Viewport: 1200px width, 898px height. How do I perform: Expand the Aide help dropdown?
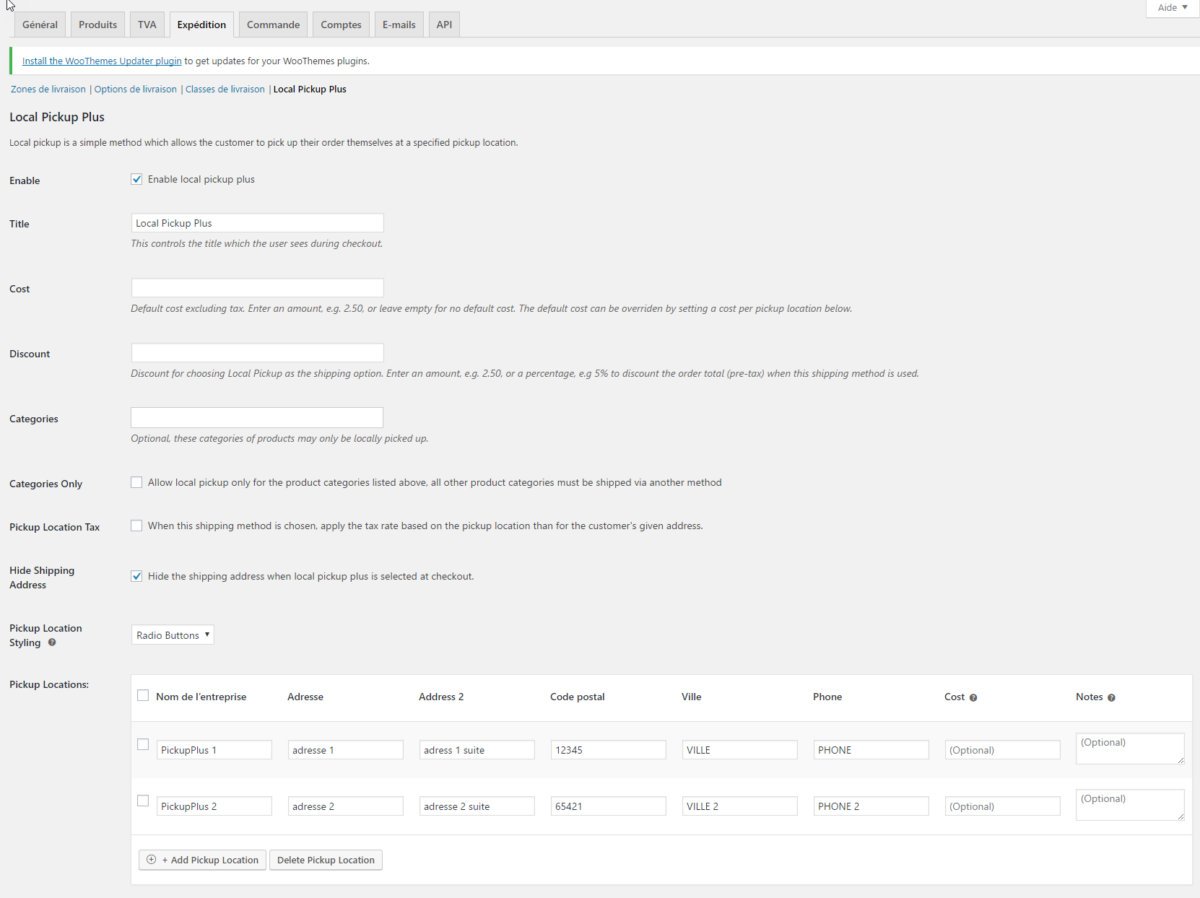(x=1172, y=7)
